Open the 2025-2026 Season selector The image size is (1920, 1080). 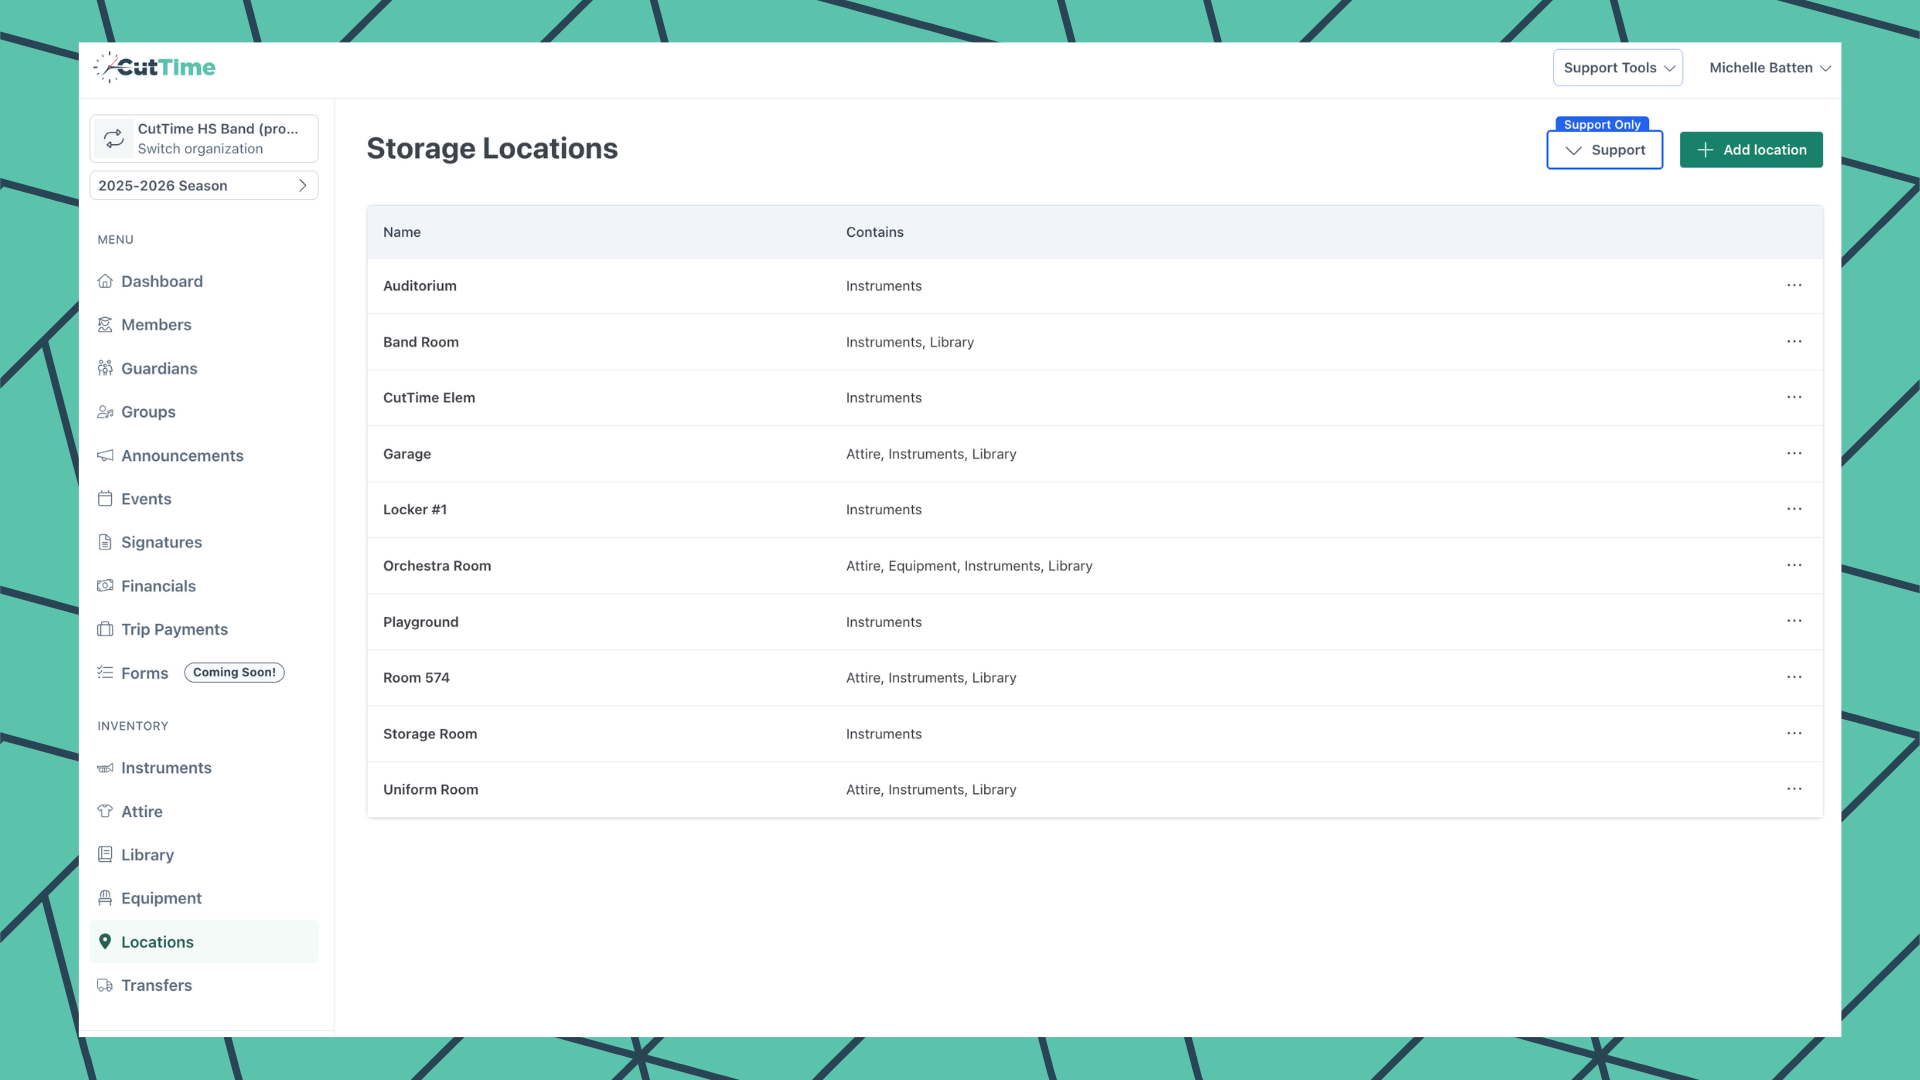(203, 185)
